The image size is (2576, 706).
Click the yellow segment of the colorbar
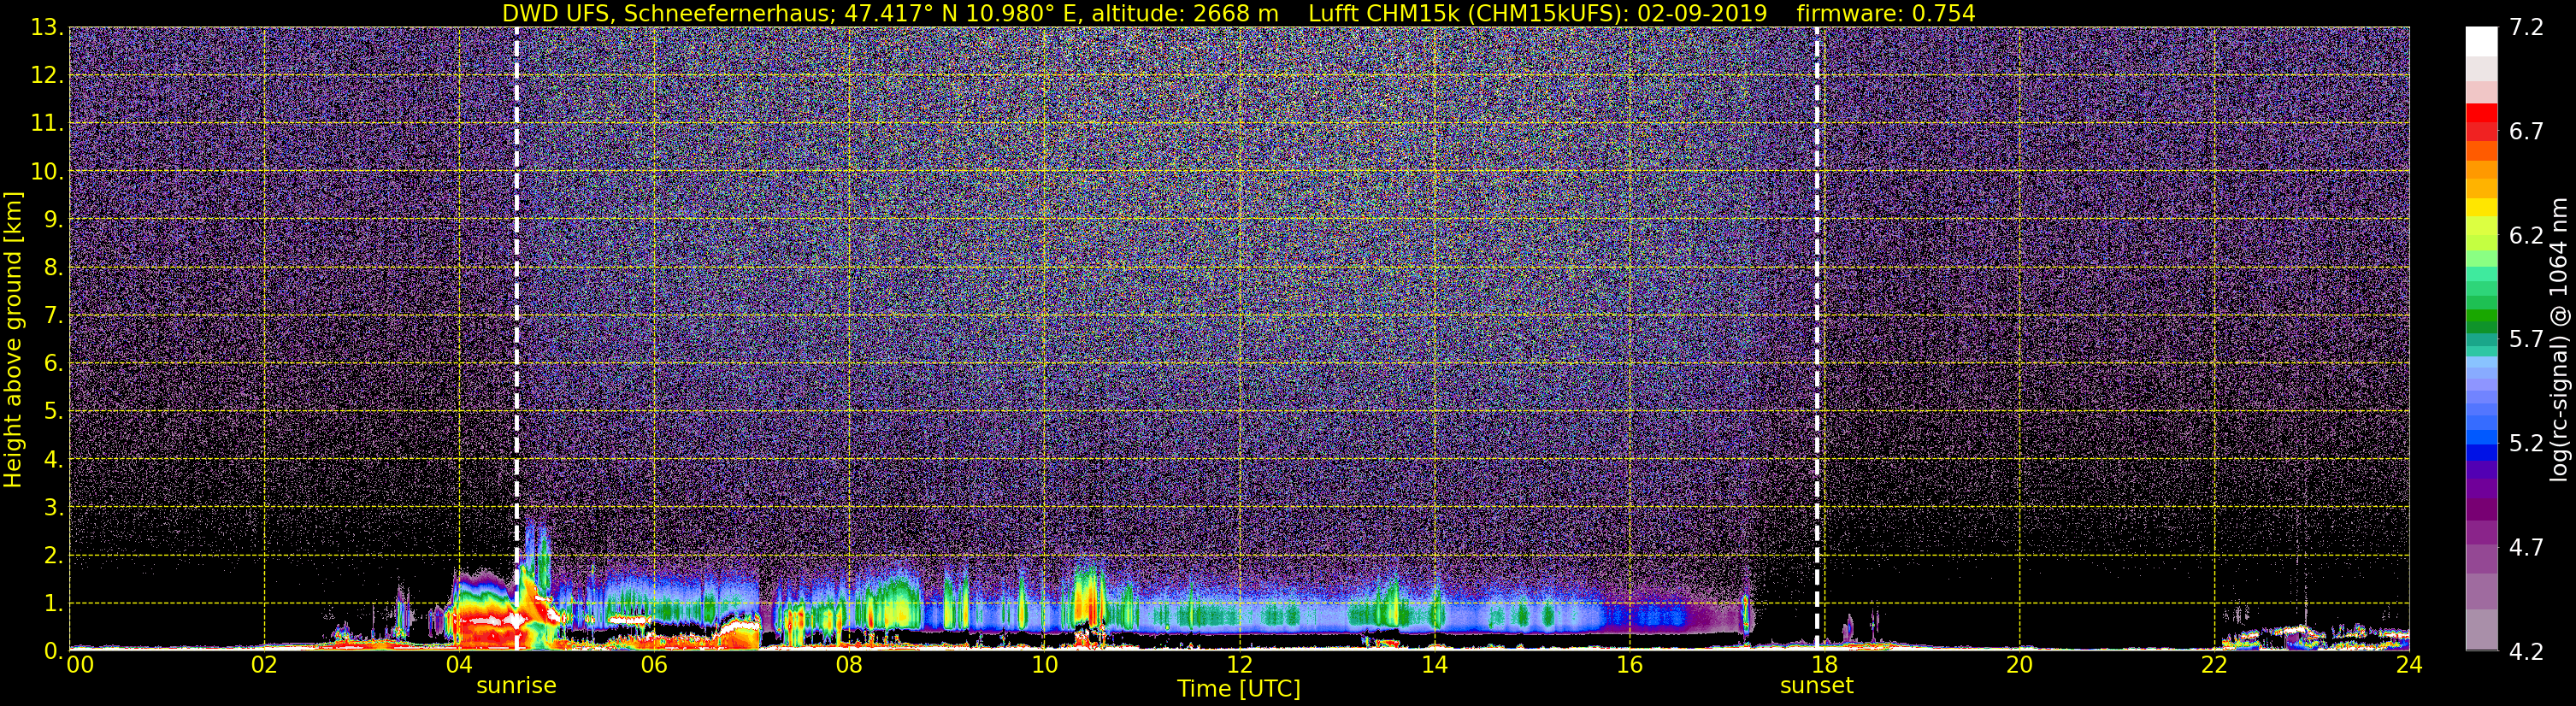2481,209
